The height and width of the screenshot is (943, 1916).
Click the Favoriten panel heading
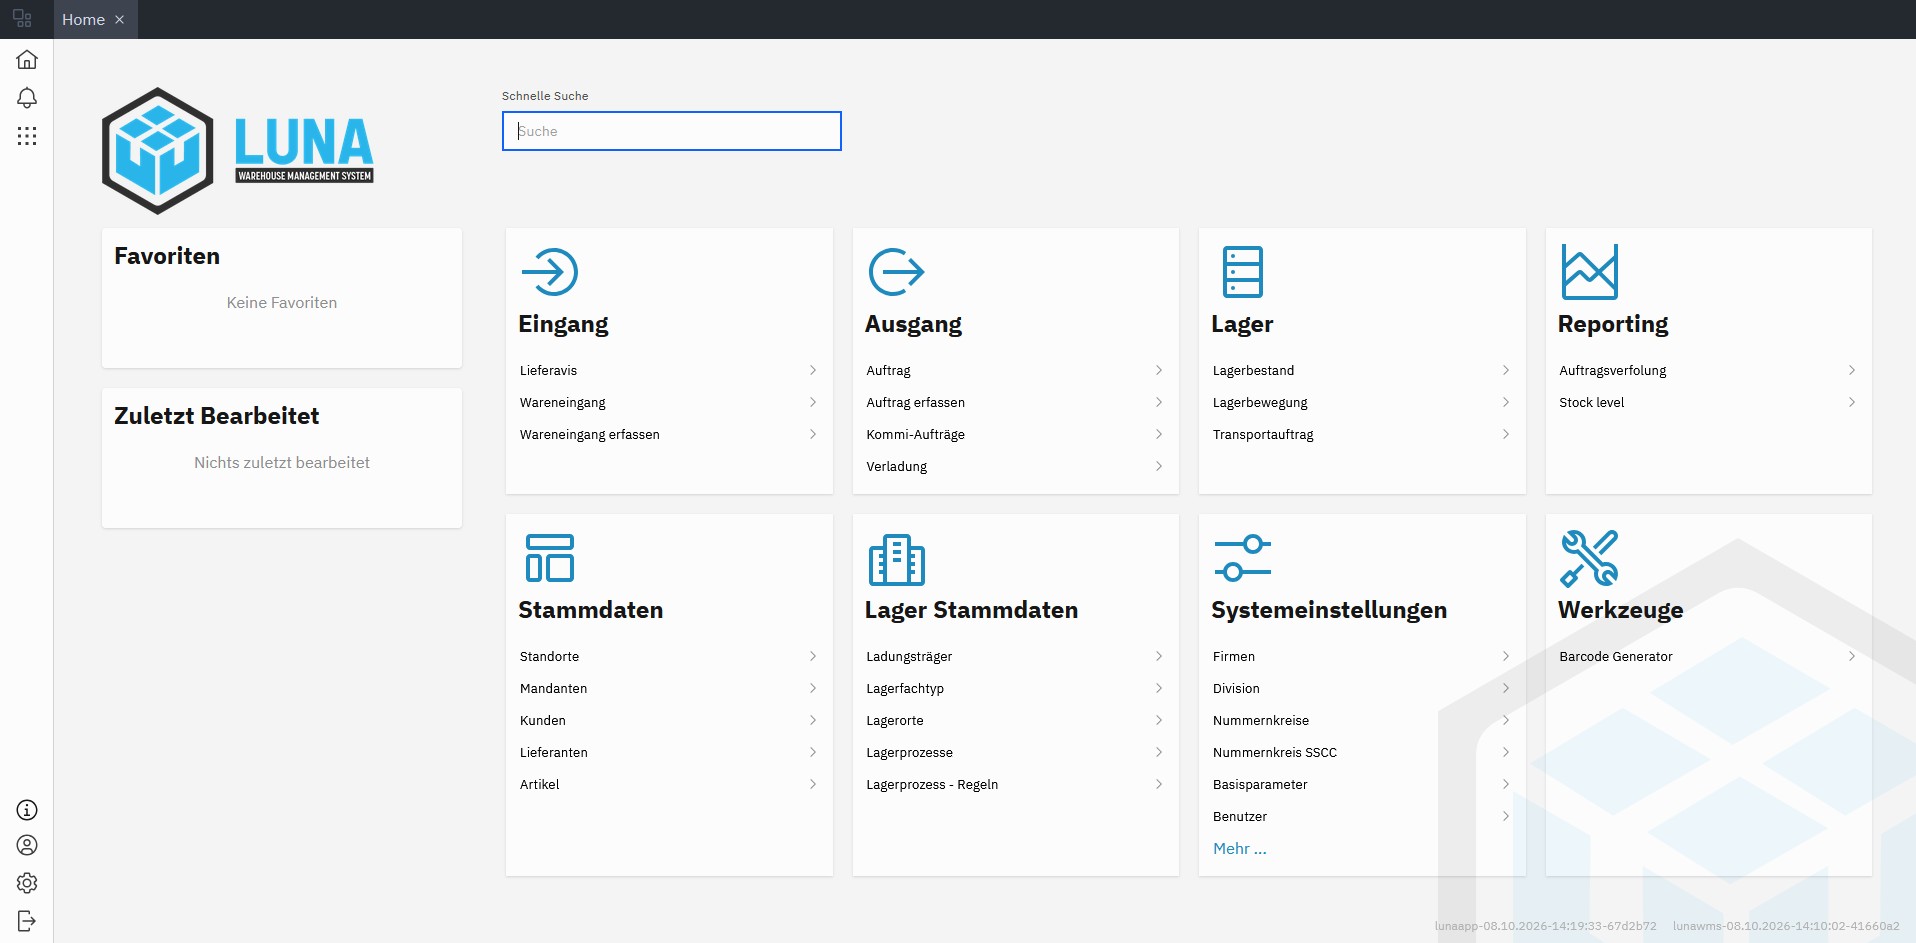click(167, 256)
